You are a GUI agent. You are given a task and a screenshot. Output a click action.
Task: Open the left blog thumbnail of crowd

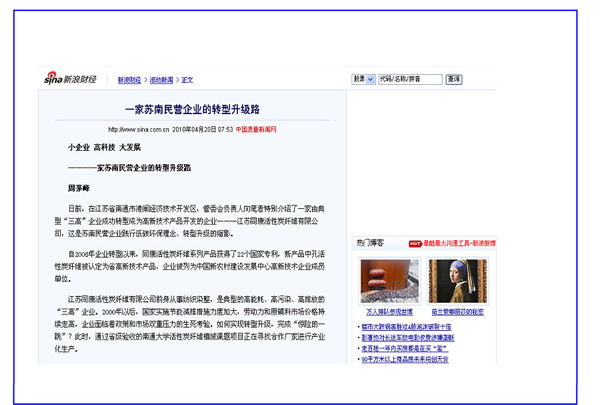389,282
